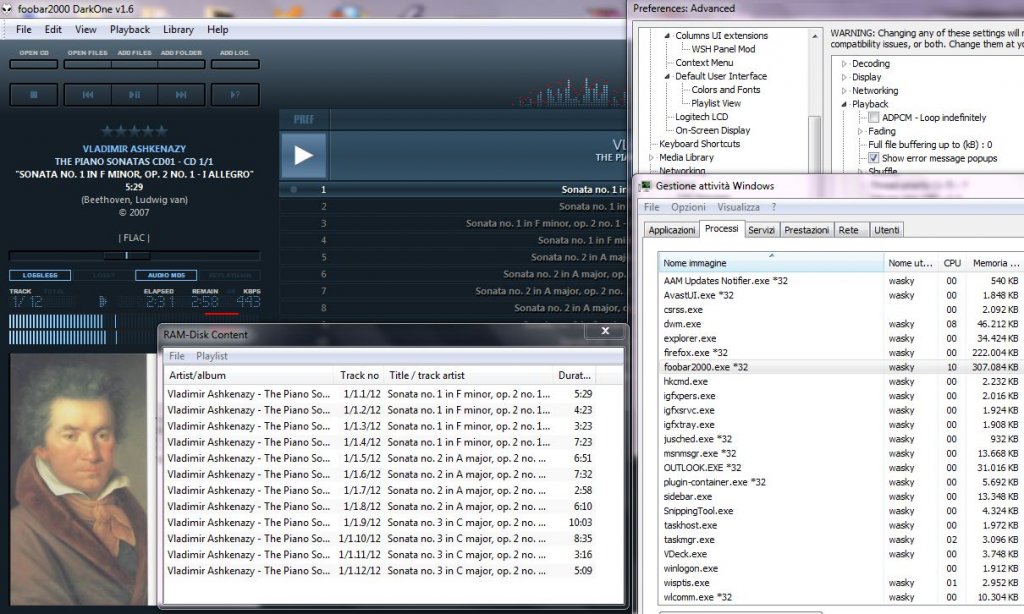This screenshot has width=1024, height=614.
Task: Toggle the Audio MD5 indicator button
Action: 166,275
